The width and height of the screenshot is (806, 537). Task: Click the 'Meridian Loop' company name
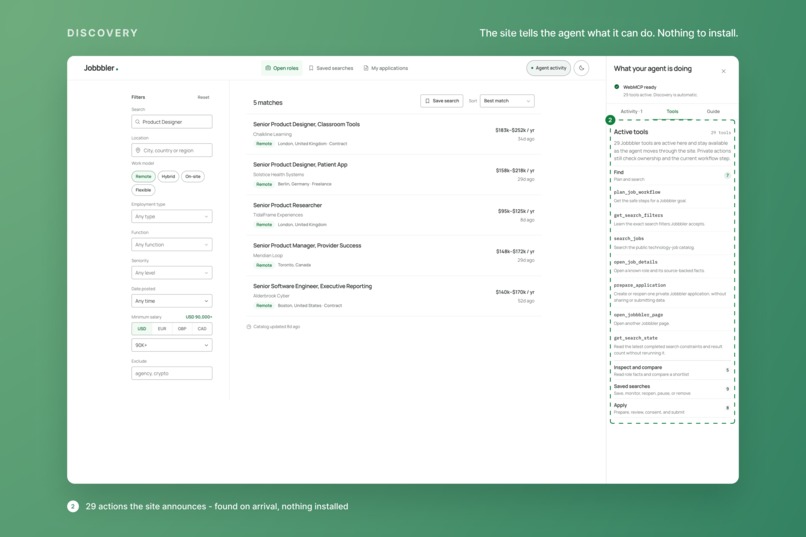[x=268, y=255]
